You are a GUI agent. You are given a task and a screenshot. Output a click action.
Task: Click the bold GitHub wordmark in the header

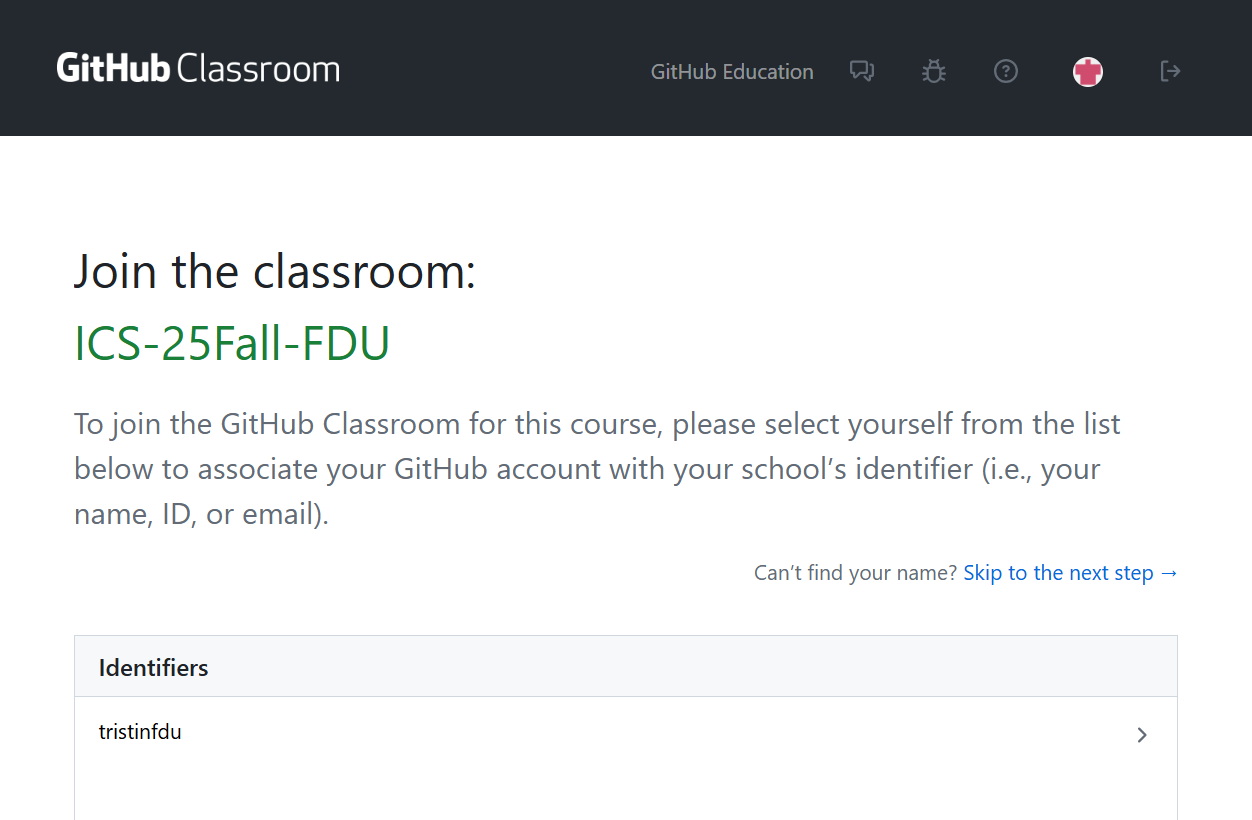113,69
